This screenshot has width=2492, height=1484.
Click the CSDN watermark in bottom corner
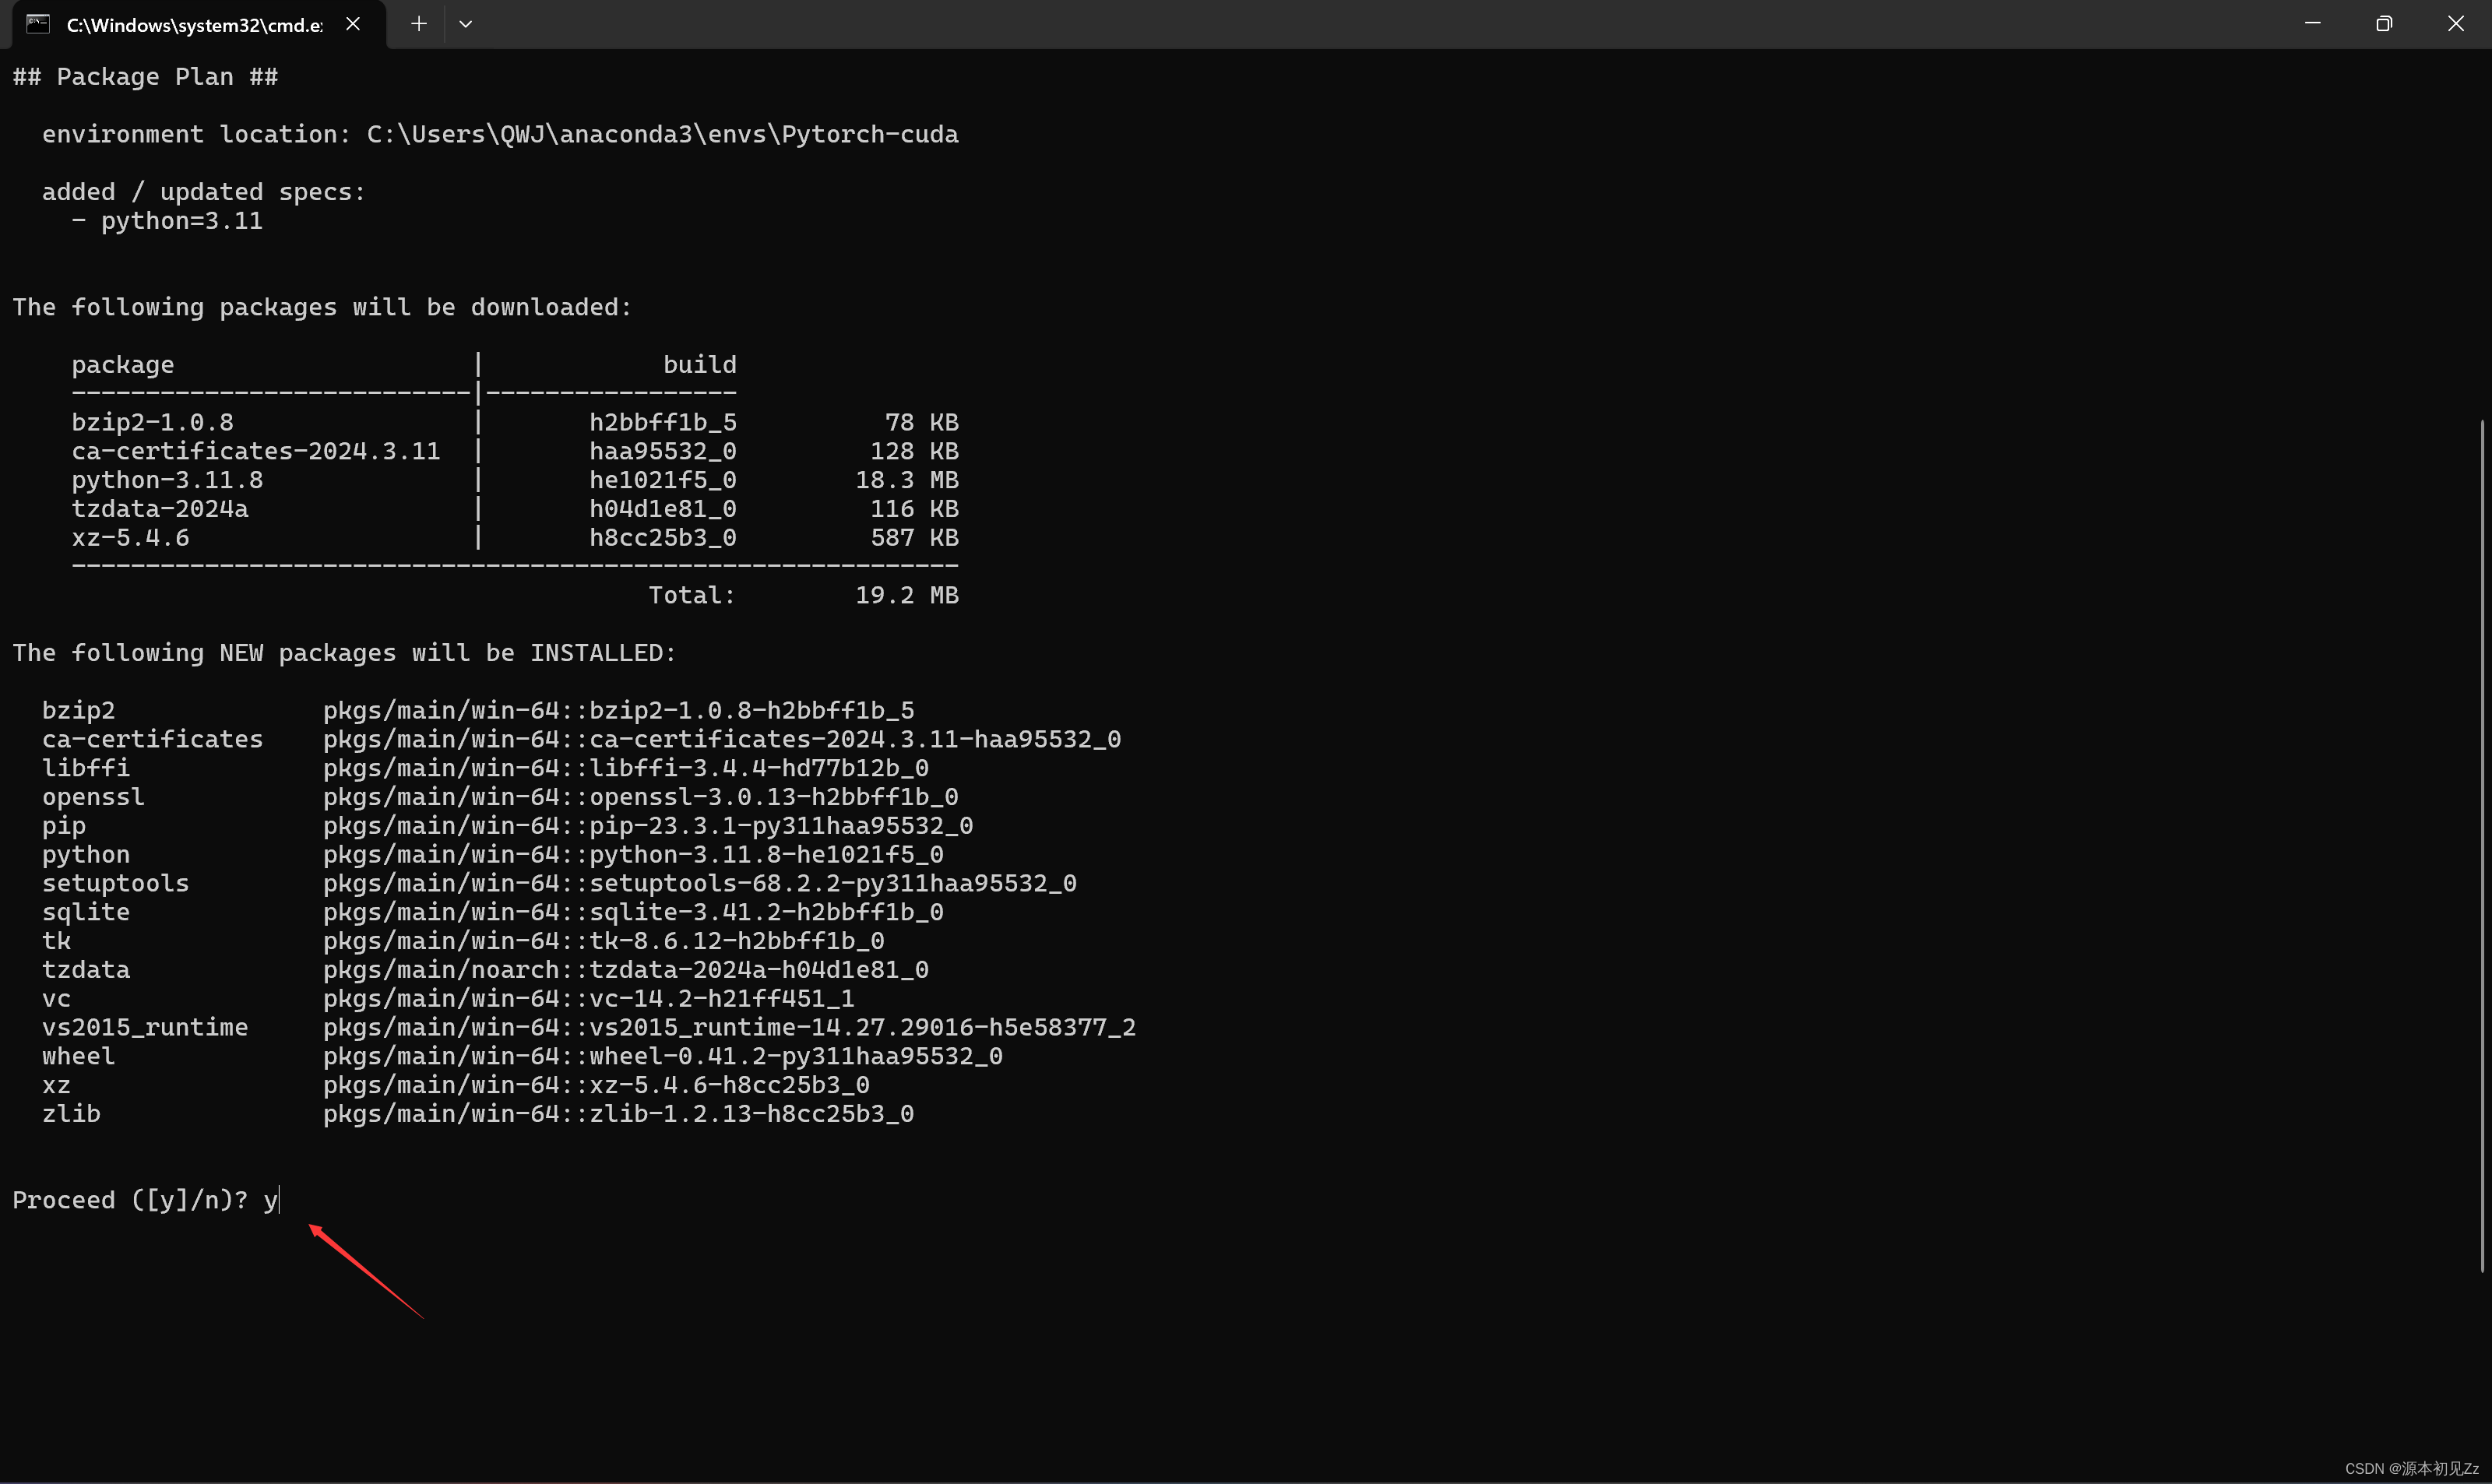pos(2411,1468)
